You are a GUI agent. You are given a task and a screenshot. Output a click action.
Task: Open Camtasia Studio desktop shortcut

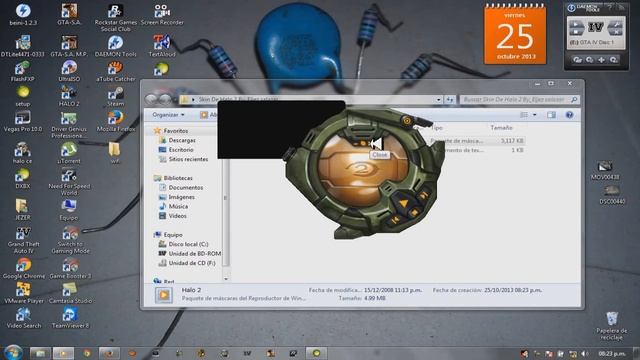point(70,293)
